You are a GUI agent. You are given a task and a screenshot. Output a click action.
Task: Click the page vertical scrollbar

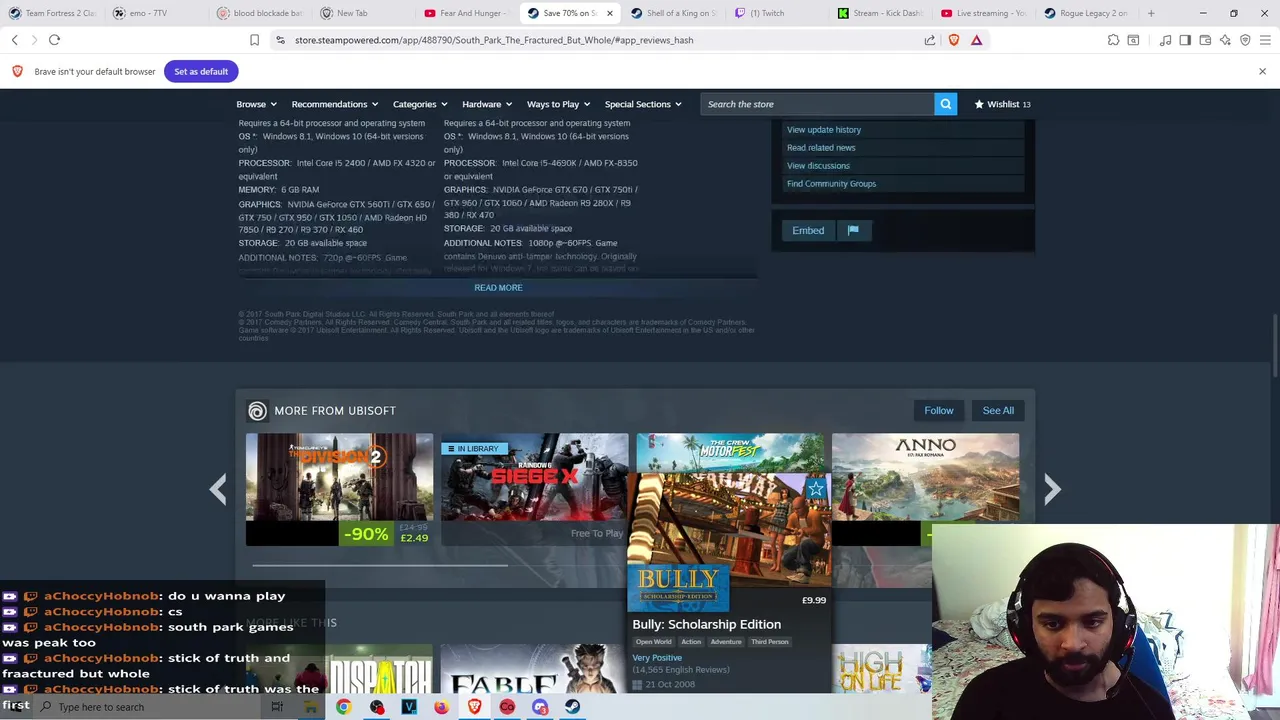point(1274,345)
